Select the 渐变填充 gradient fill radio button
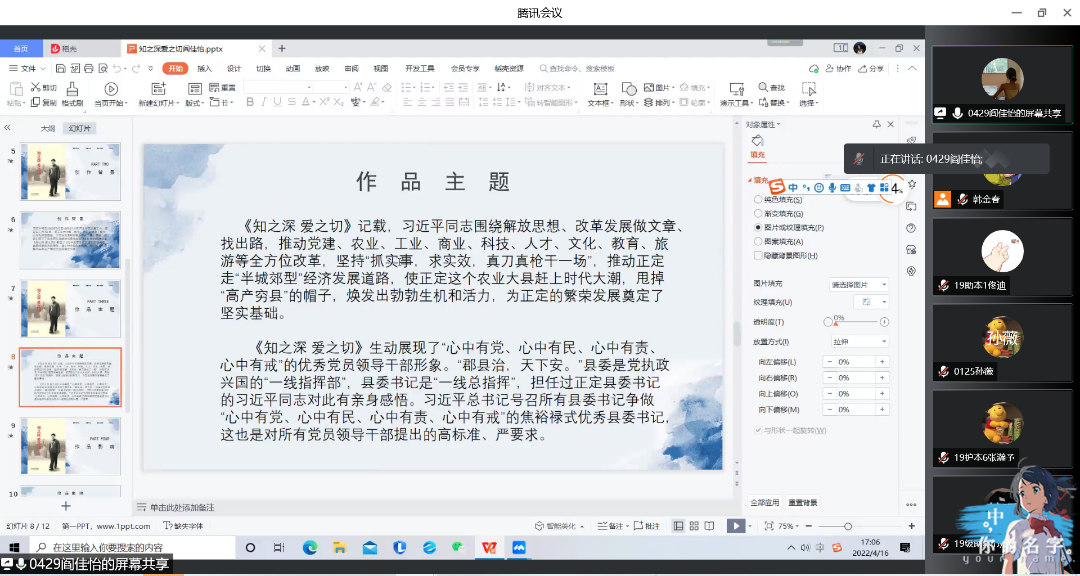 click(757, 213)
